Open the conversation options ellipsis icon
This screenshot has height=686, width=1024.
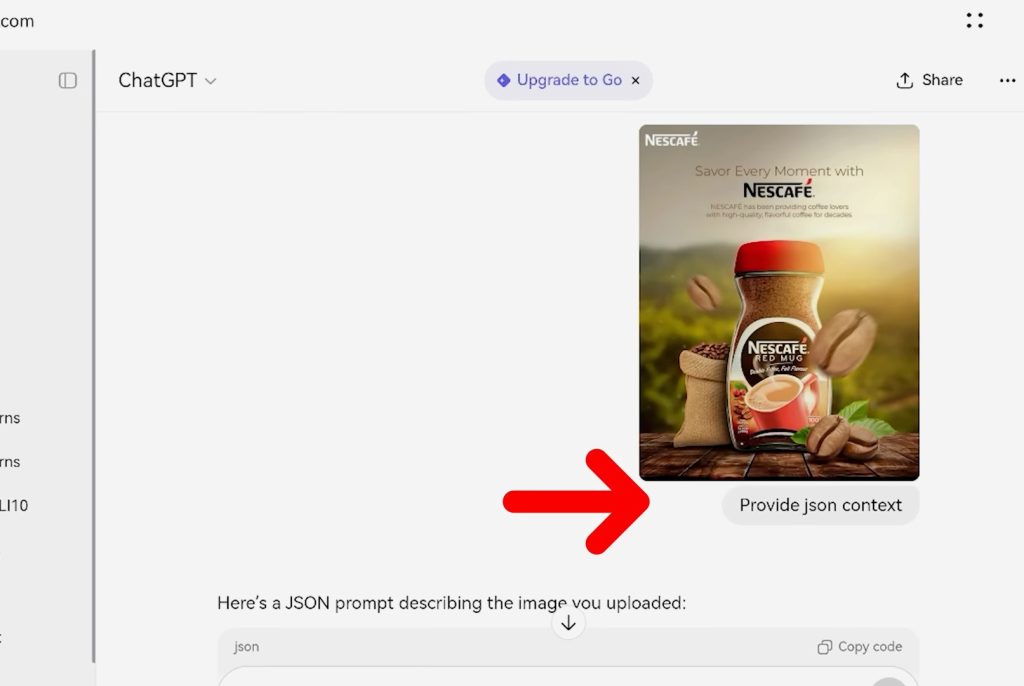tap(1008, 80)
